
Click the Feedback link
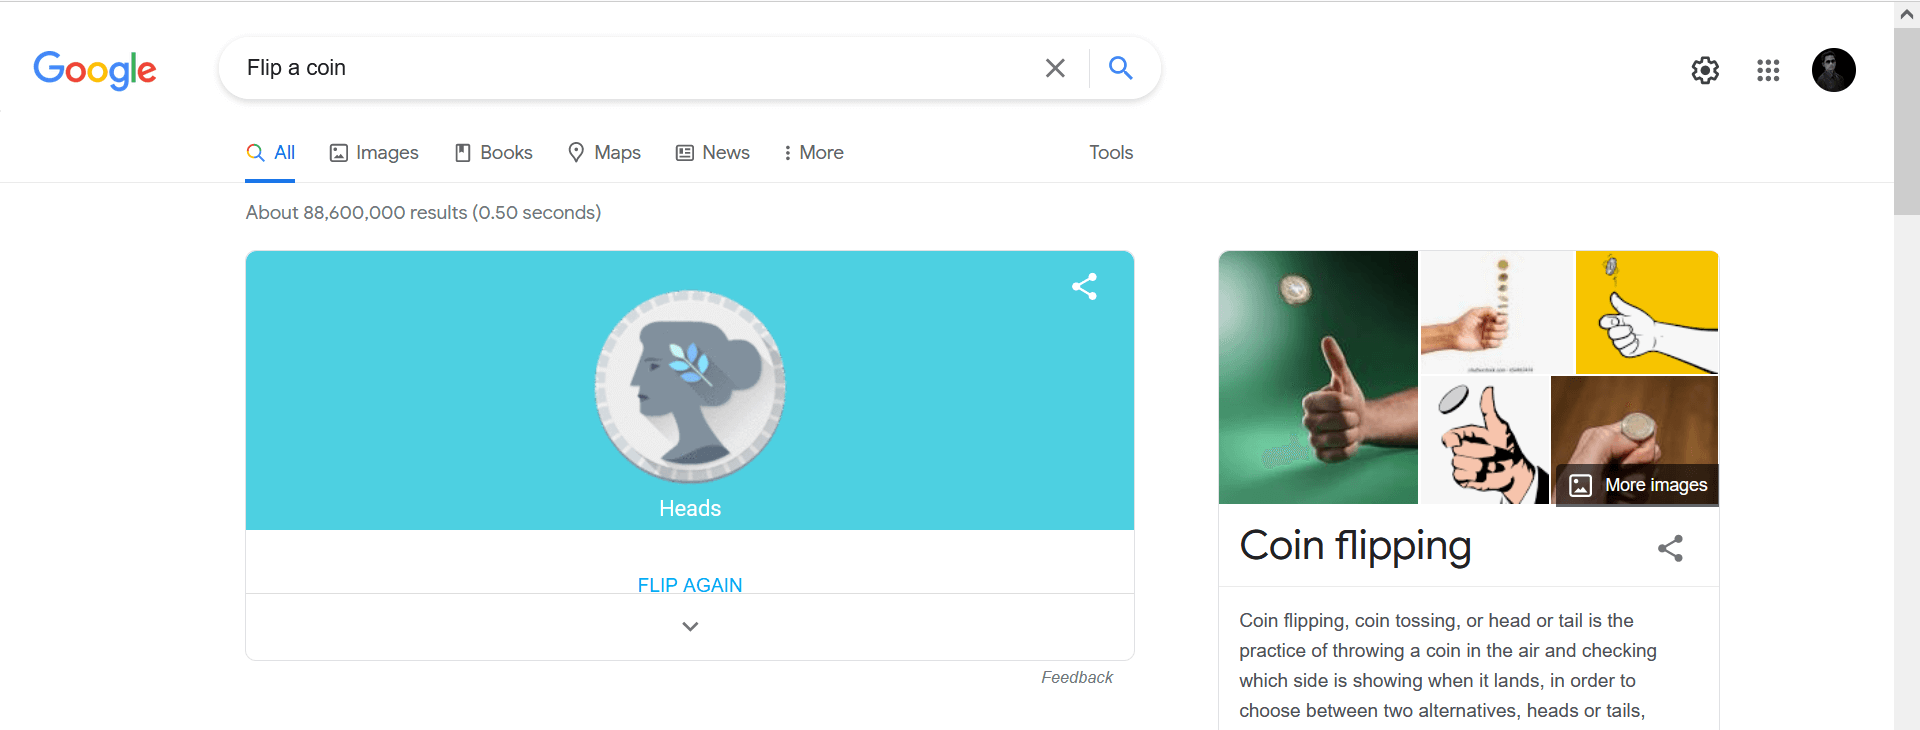(1077, 678)
